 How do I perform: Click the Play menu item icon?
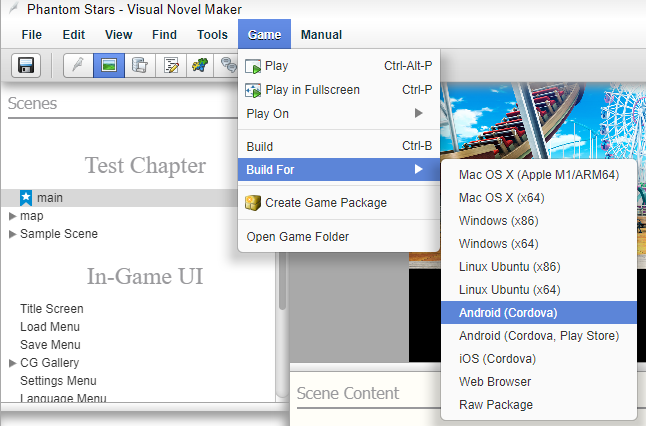click(x=253, y=66)
